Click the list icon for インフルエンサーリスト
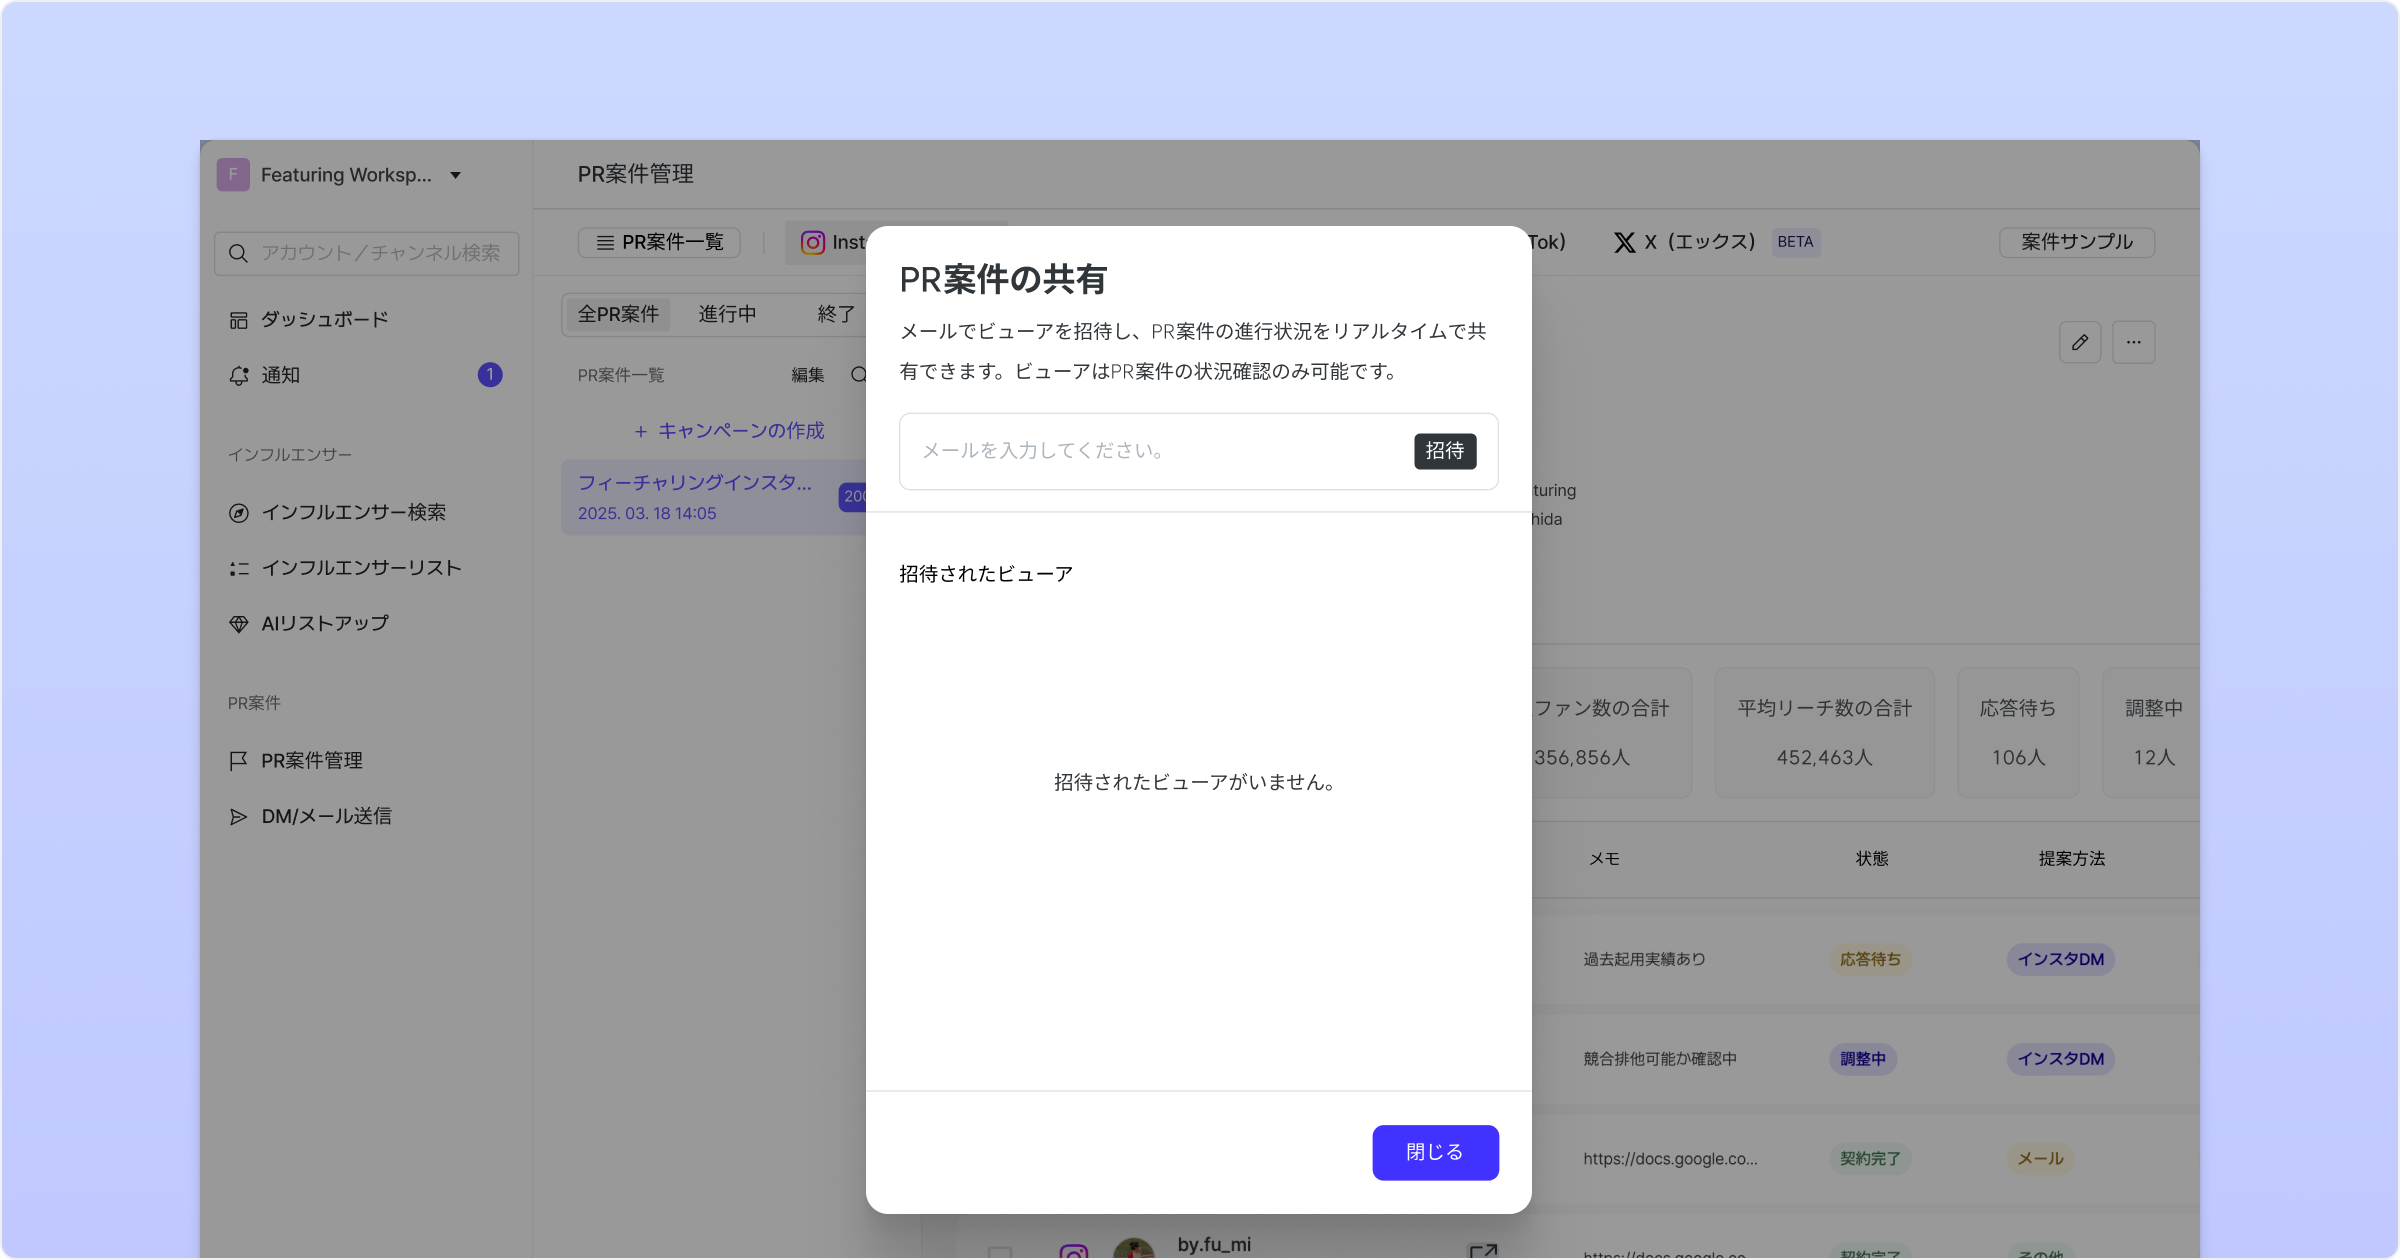Screen dimensions: 2400x1260 tap(238, 568)
